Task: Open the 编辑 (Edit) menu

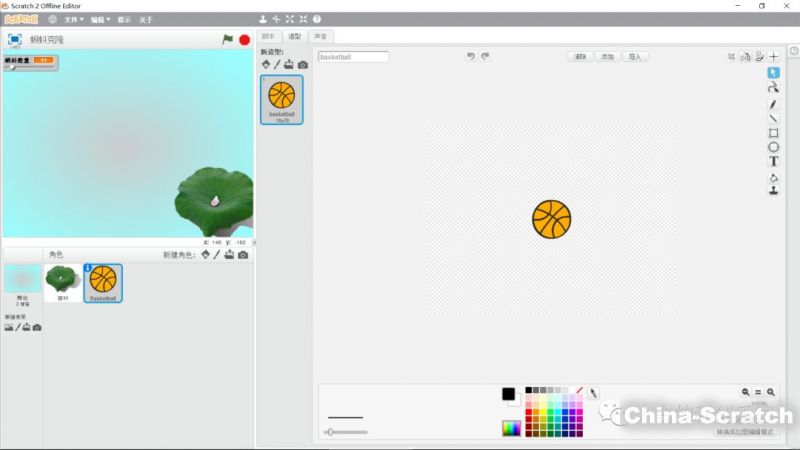Action: (x=99, y=19)
